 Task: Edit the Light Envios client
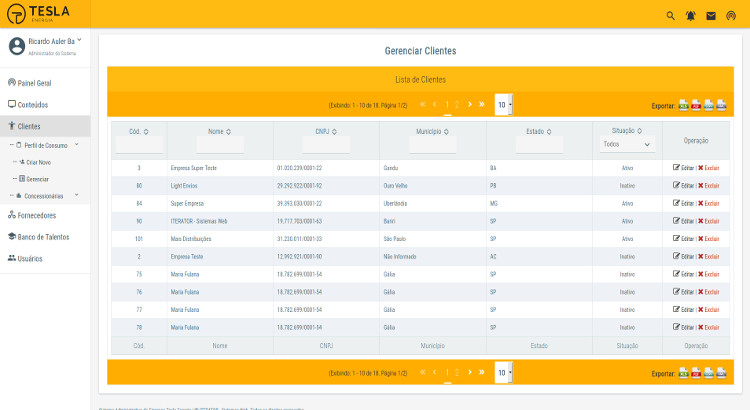click(x=683, y=186)
